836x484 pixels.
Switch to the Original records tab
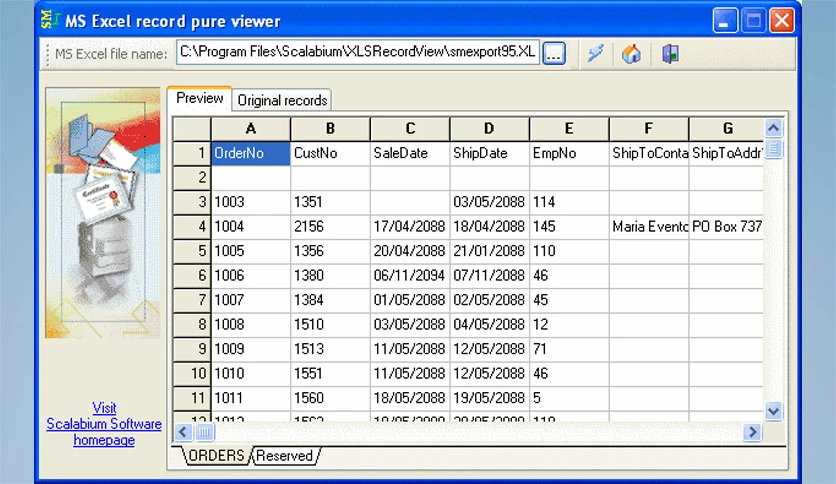pos(282,100)
